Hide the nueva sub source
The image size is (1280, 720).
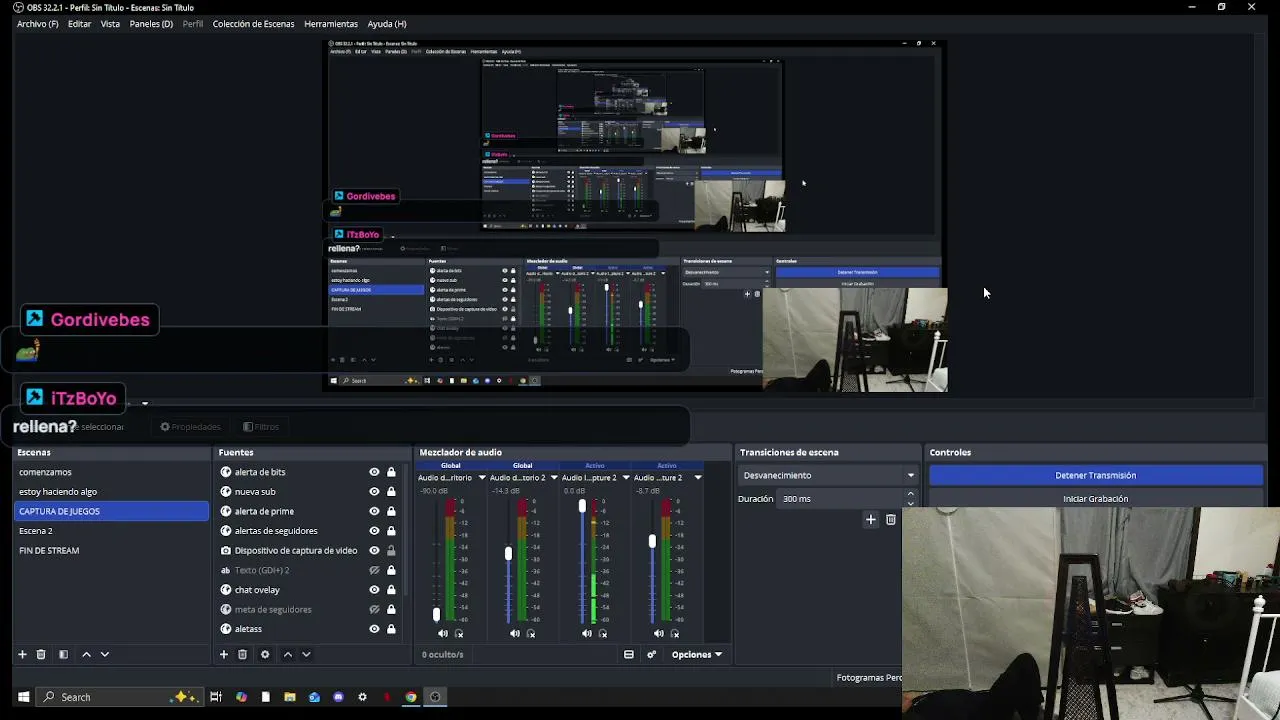(x=374, y=492)
